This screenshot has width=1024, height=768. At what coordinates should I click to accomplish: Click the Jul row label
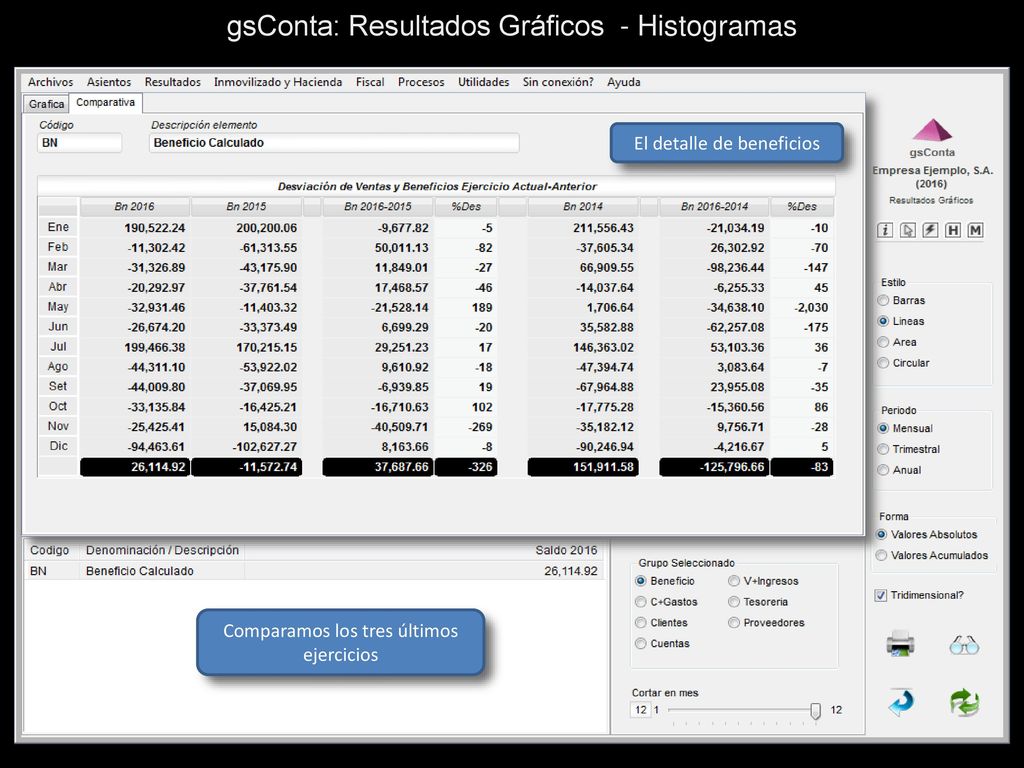(58, 347)
